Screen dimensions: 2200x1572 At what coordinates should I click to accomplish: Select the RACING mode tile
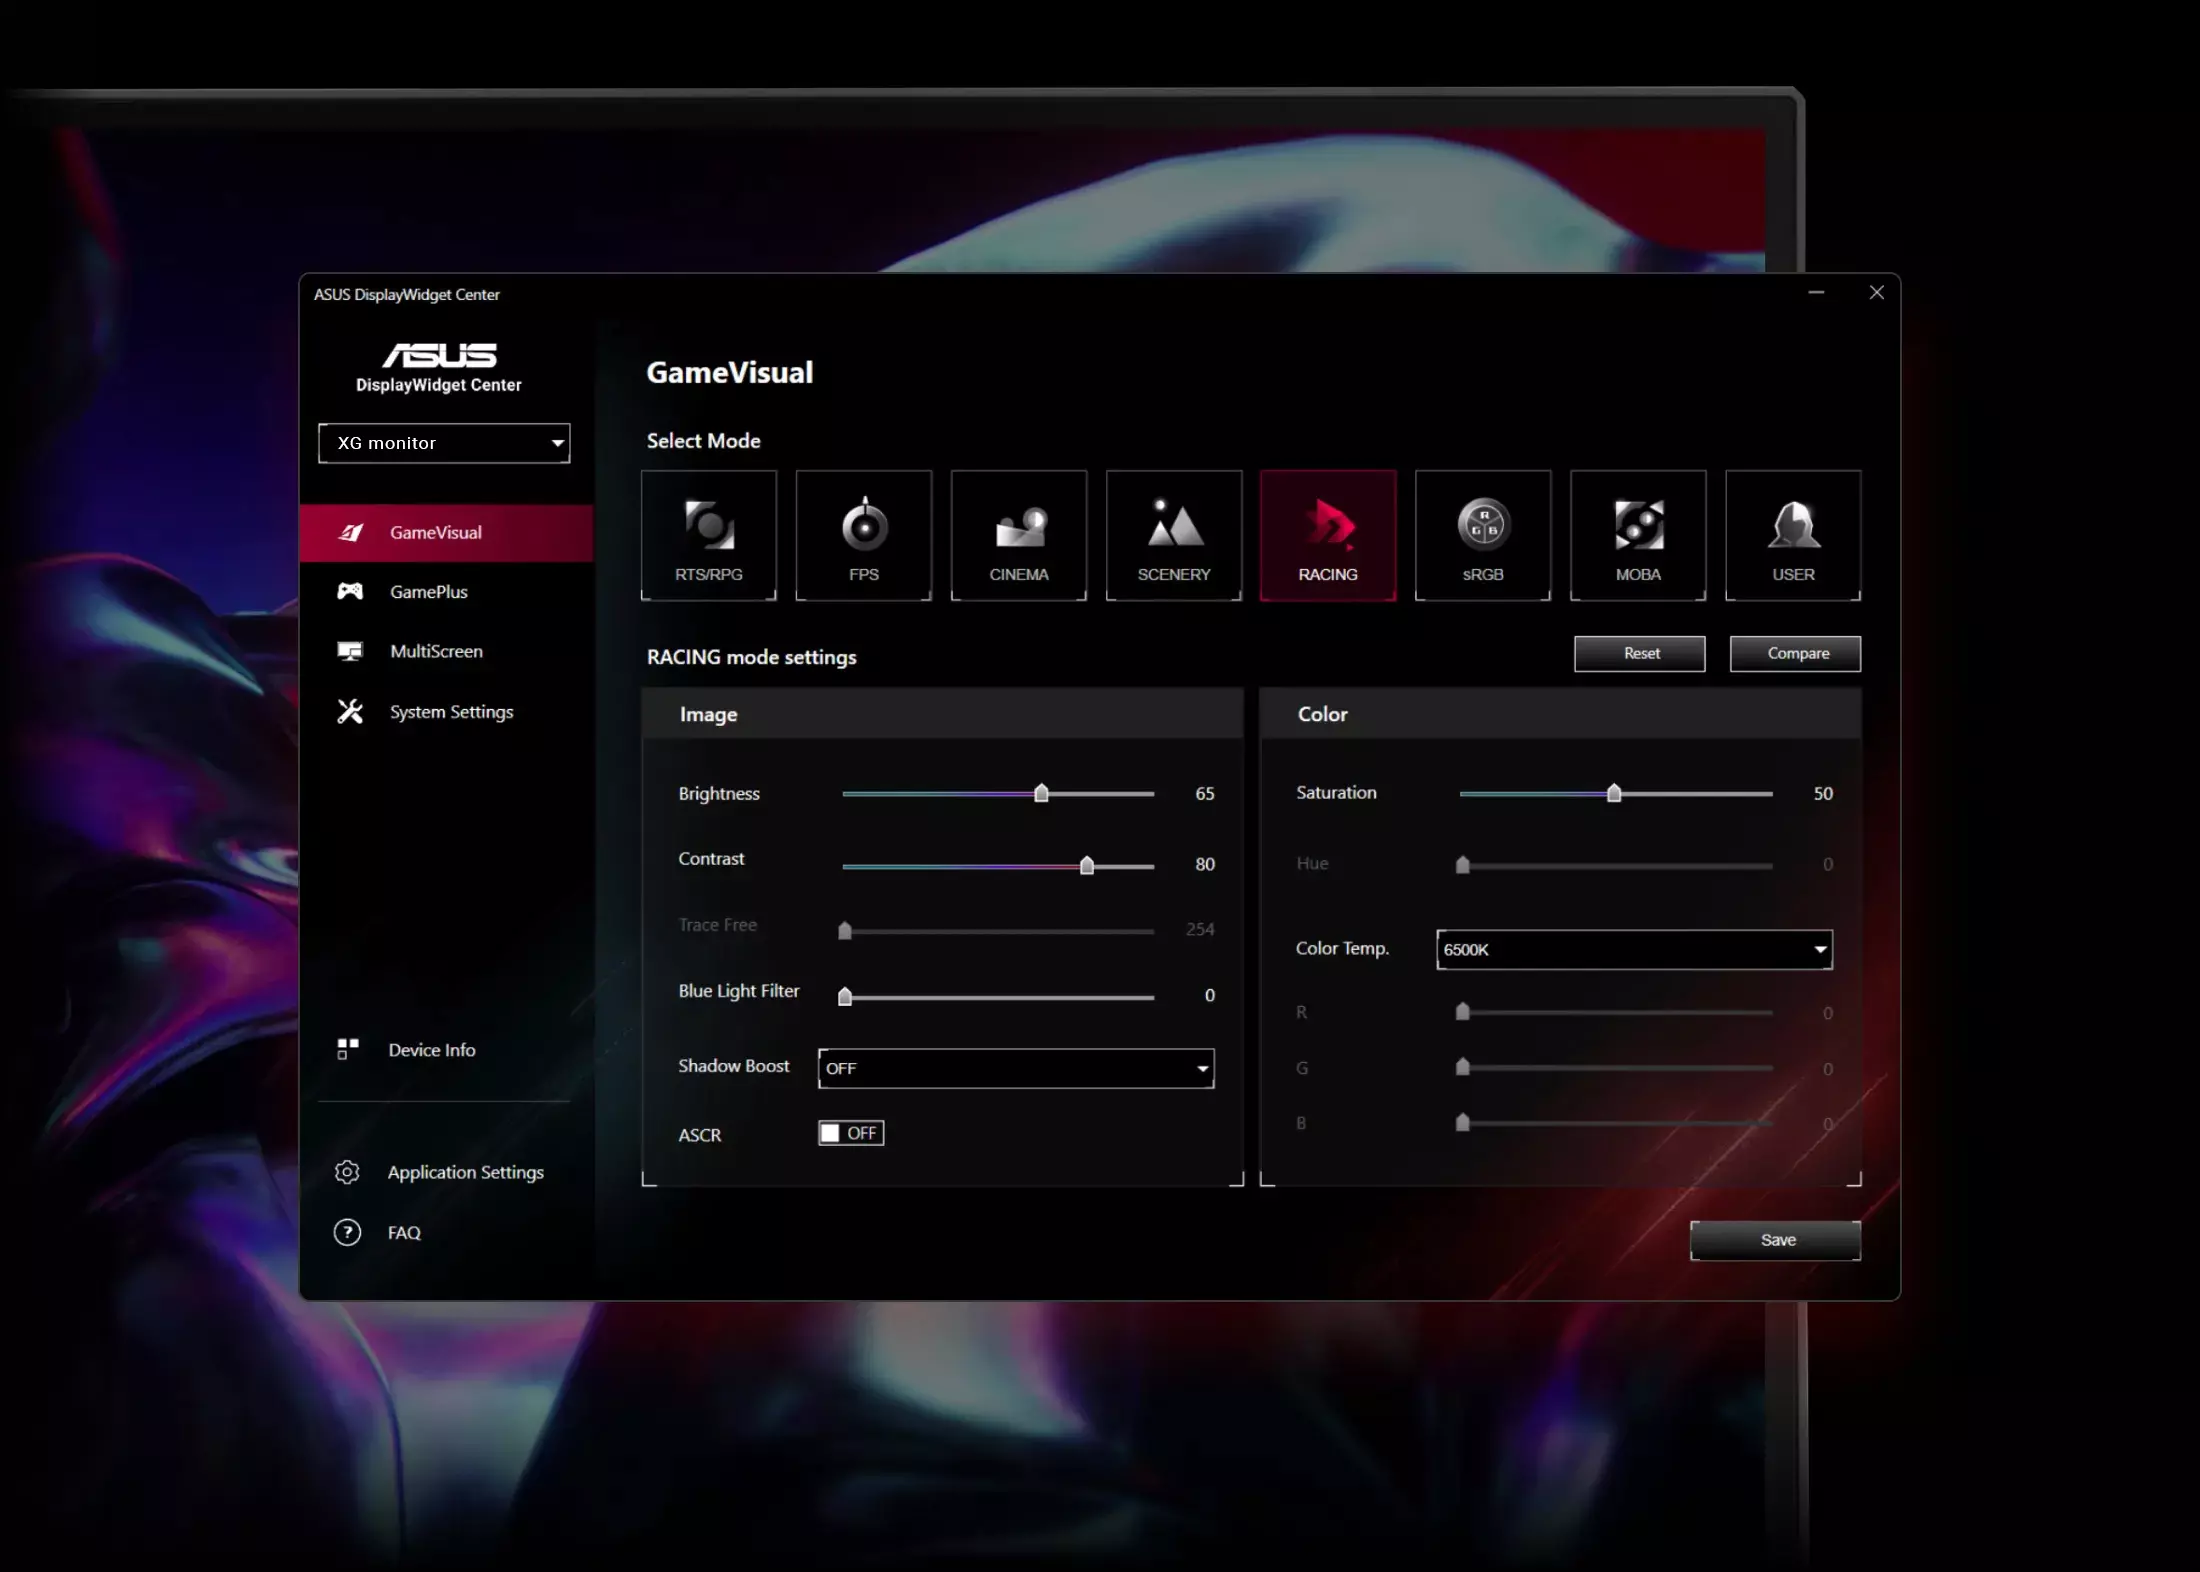pyautogui.click(x=1328, y=535)
